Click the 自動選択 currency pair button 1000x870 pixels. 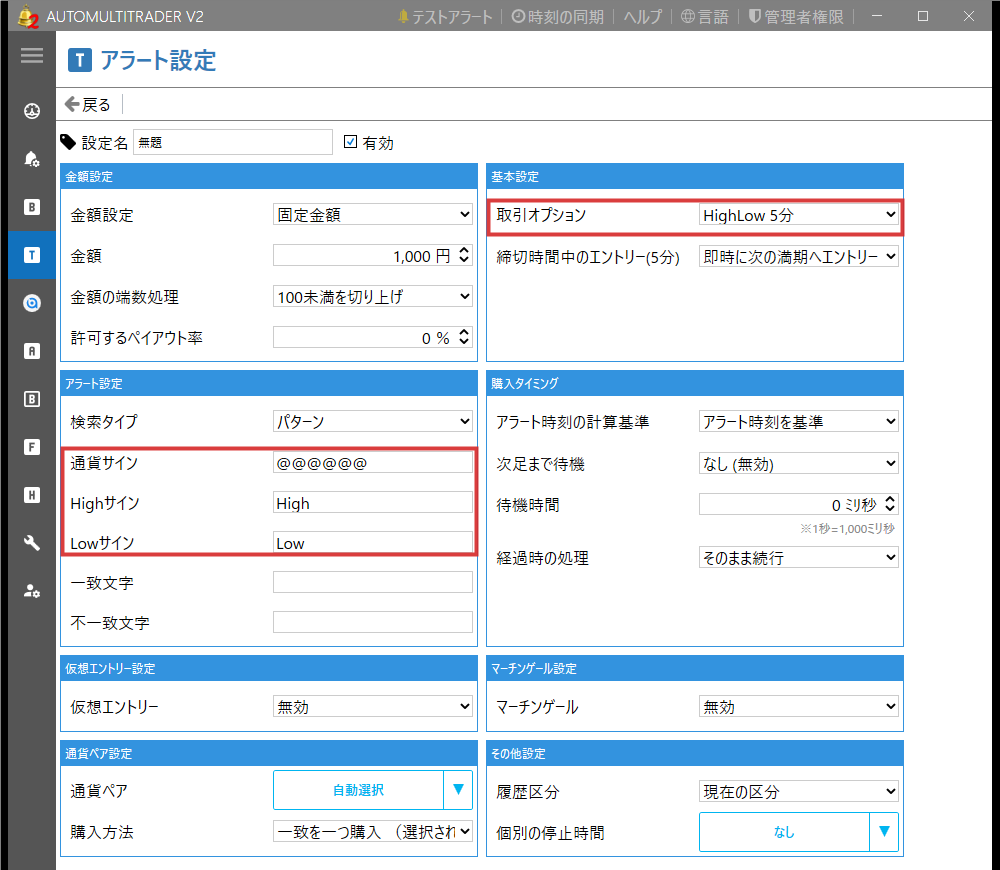pos(358,790)
